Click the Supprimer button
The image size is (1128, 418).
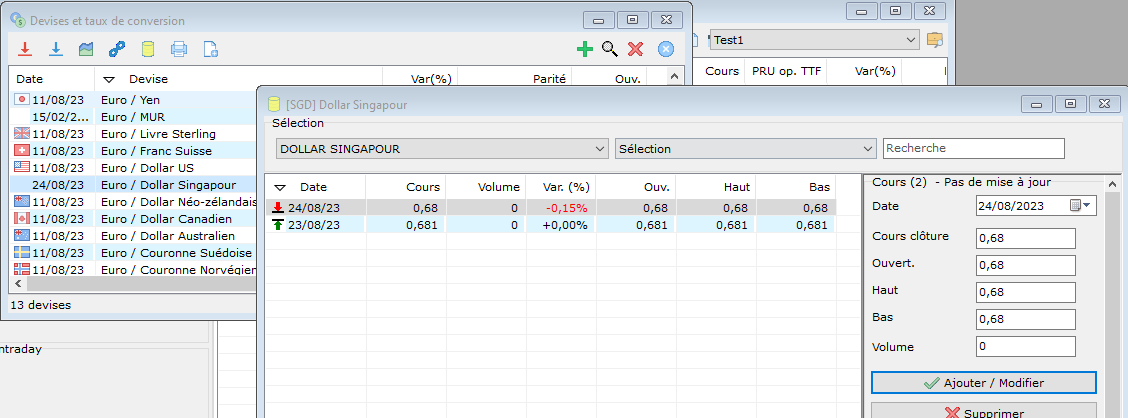pyautogui.click(x=983, y=412)
